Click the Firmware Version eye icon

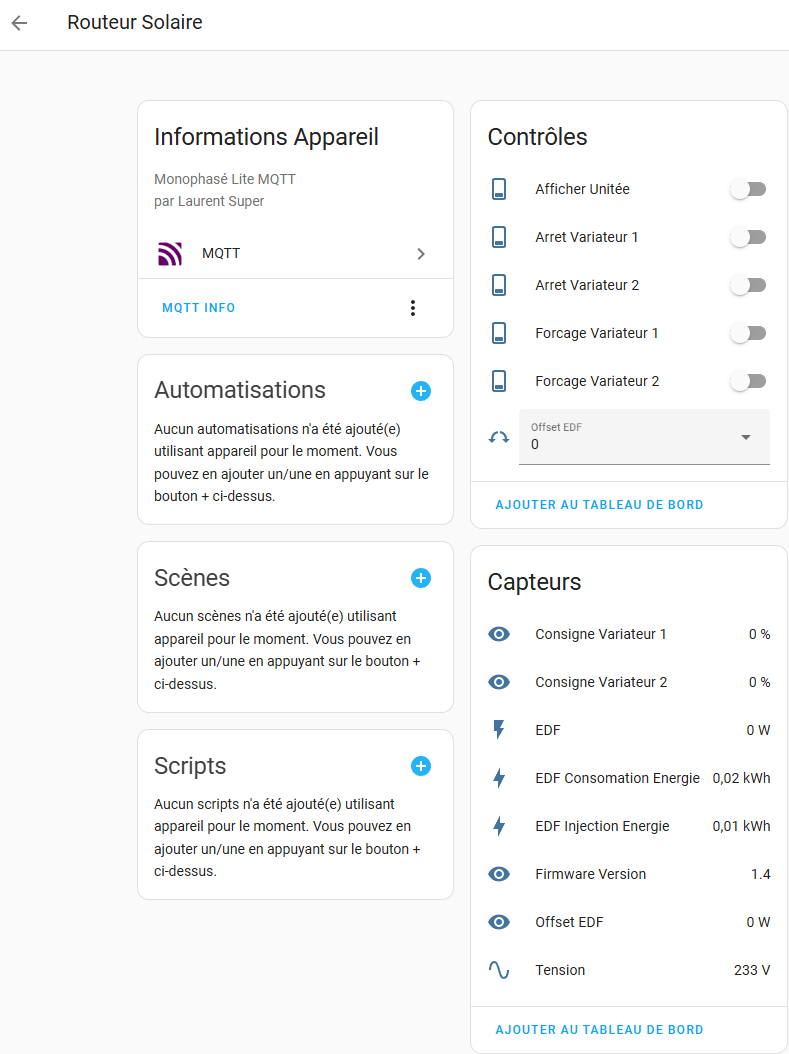point(499,874)
